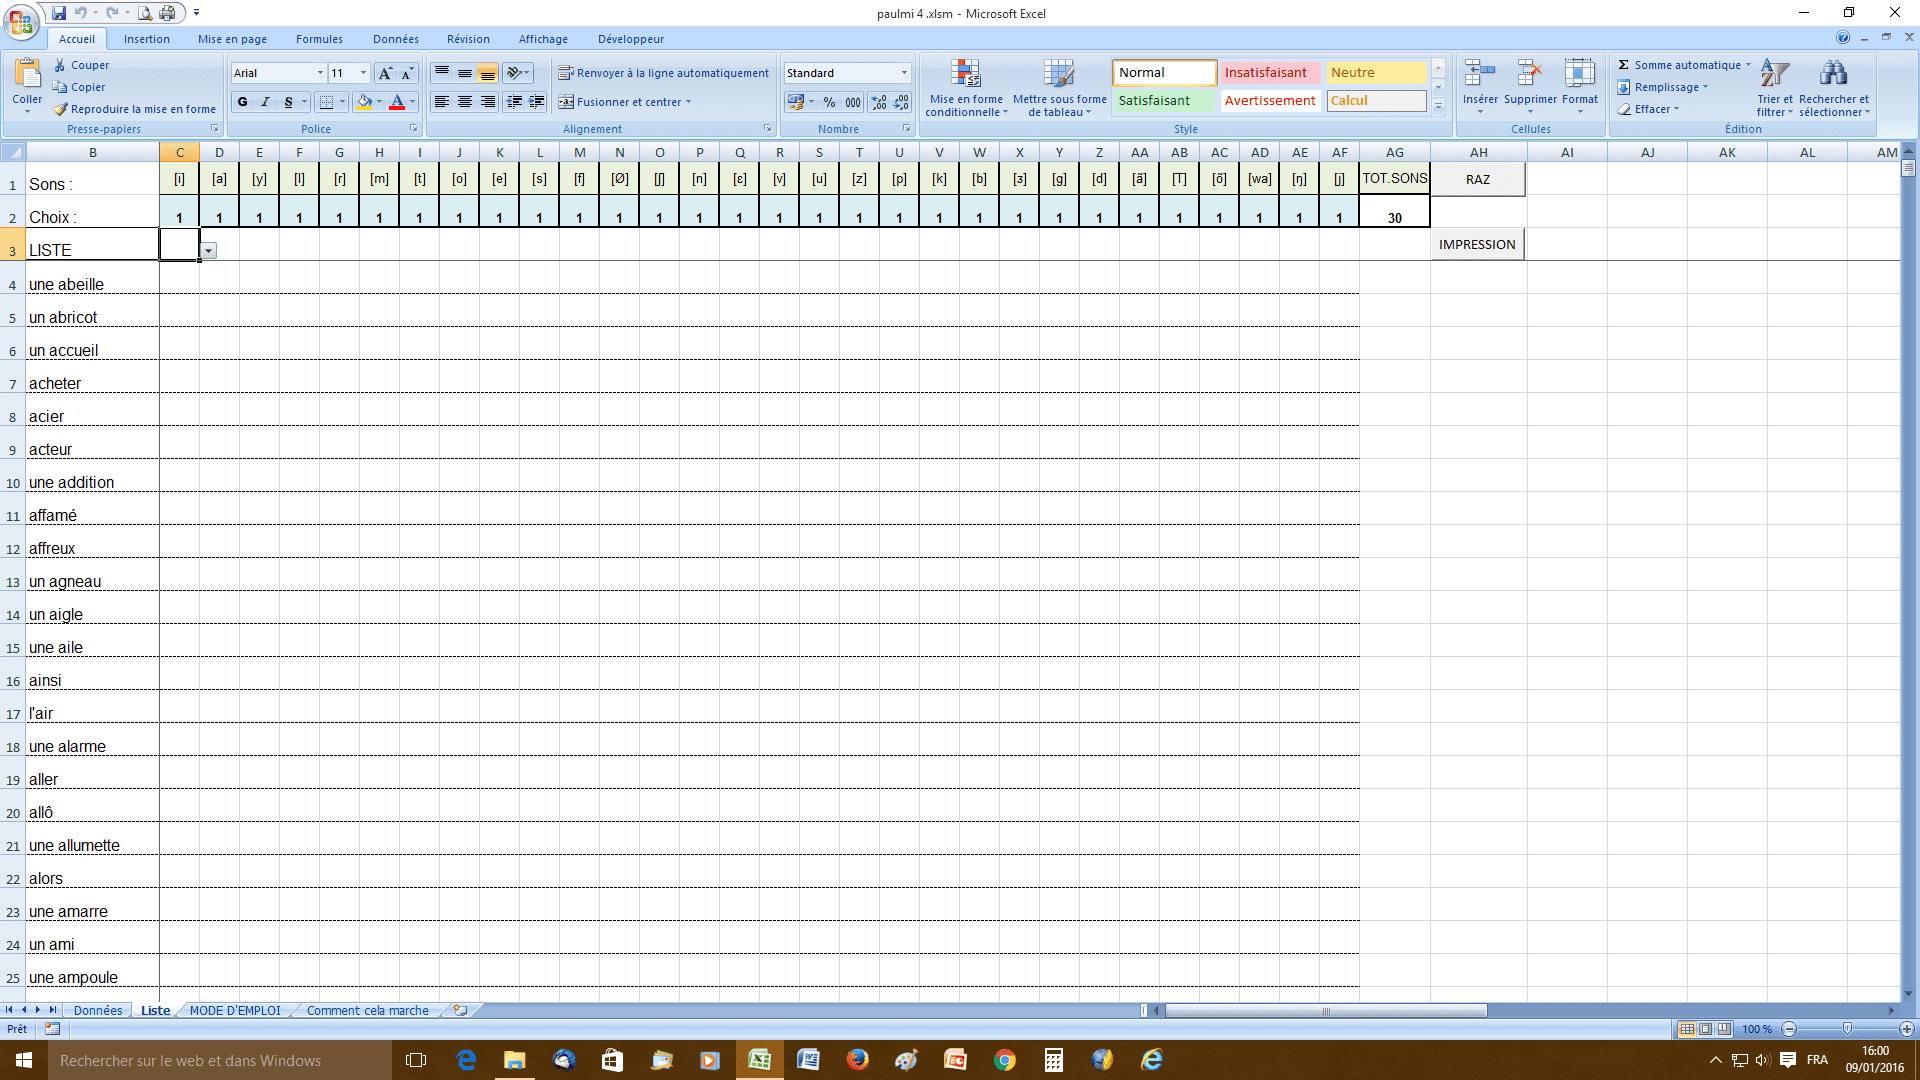Image resolution: width=1920 pixels, height=1080 pixels.
Task: Click the percent style icon
Action: pyautogui.click(x=829, y=102)
